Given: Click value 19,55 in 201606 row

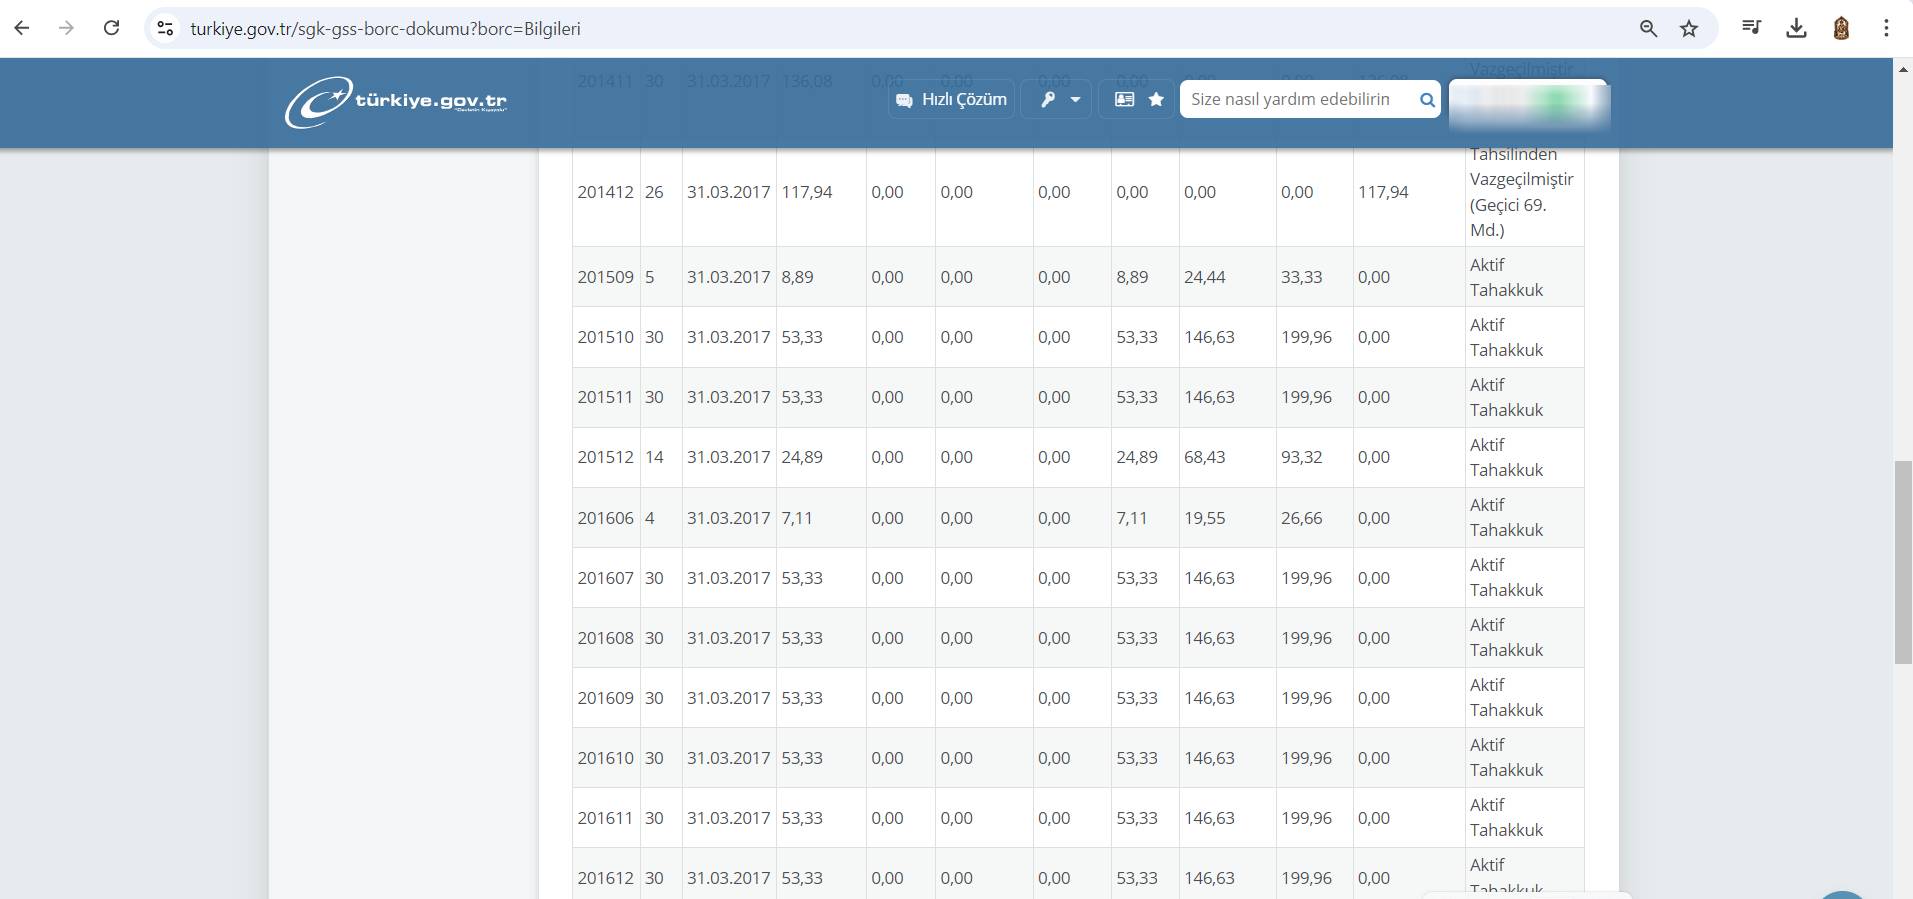Looking at the screenshot, I should click(1204, 518).
